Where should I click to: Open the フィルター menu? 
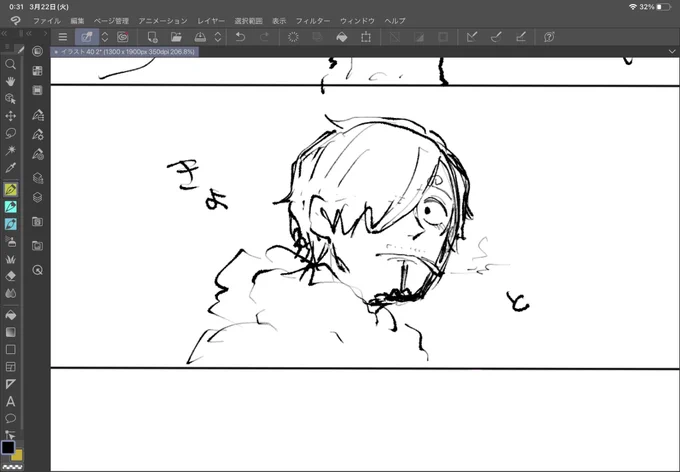coord(313,20)
